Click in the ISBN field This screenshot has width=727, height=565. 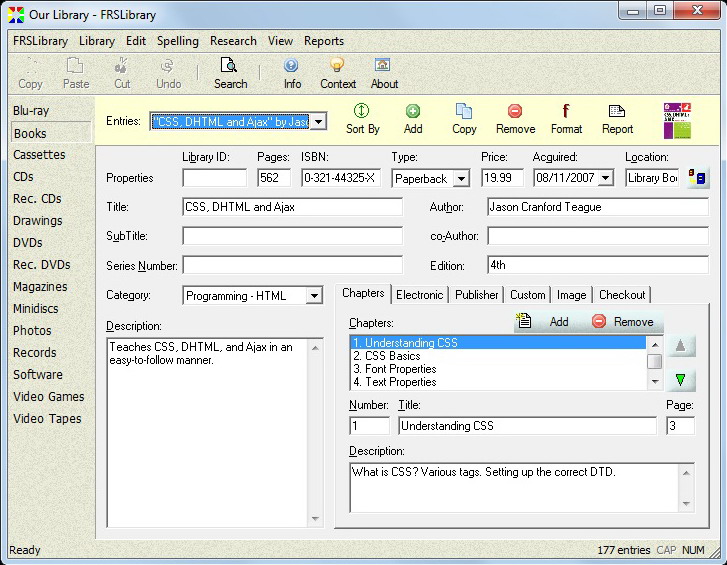coord(341,178)
